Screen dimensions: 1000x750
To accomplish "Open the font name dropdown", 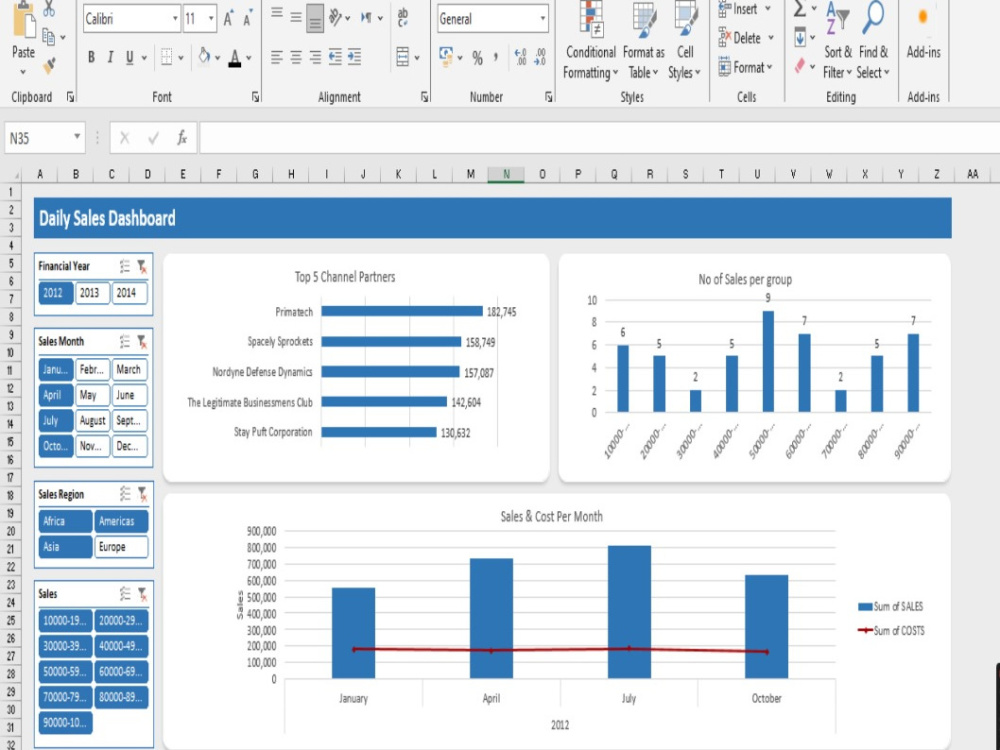I will pyautogui.click(x=177, y=19).
